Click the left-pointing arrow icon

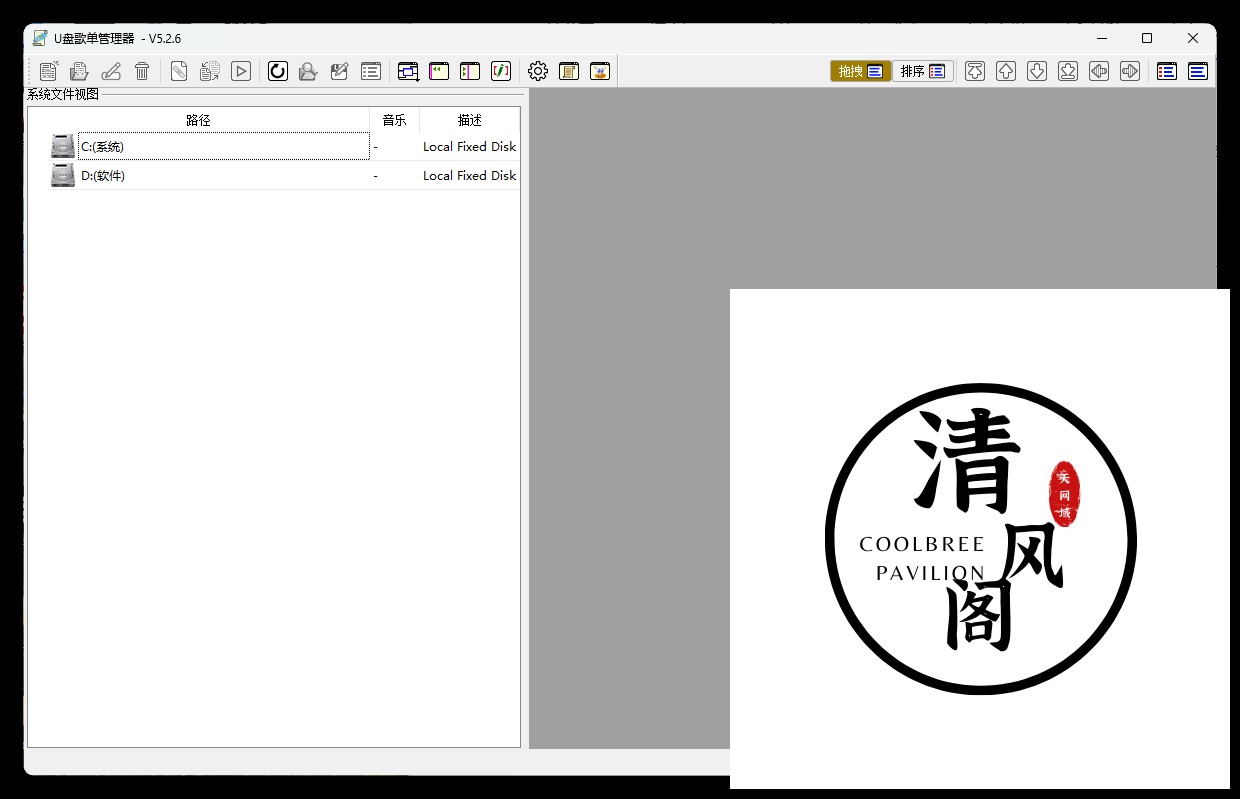(x=1099, y=71)
